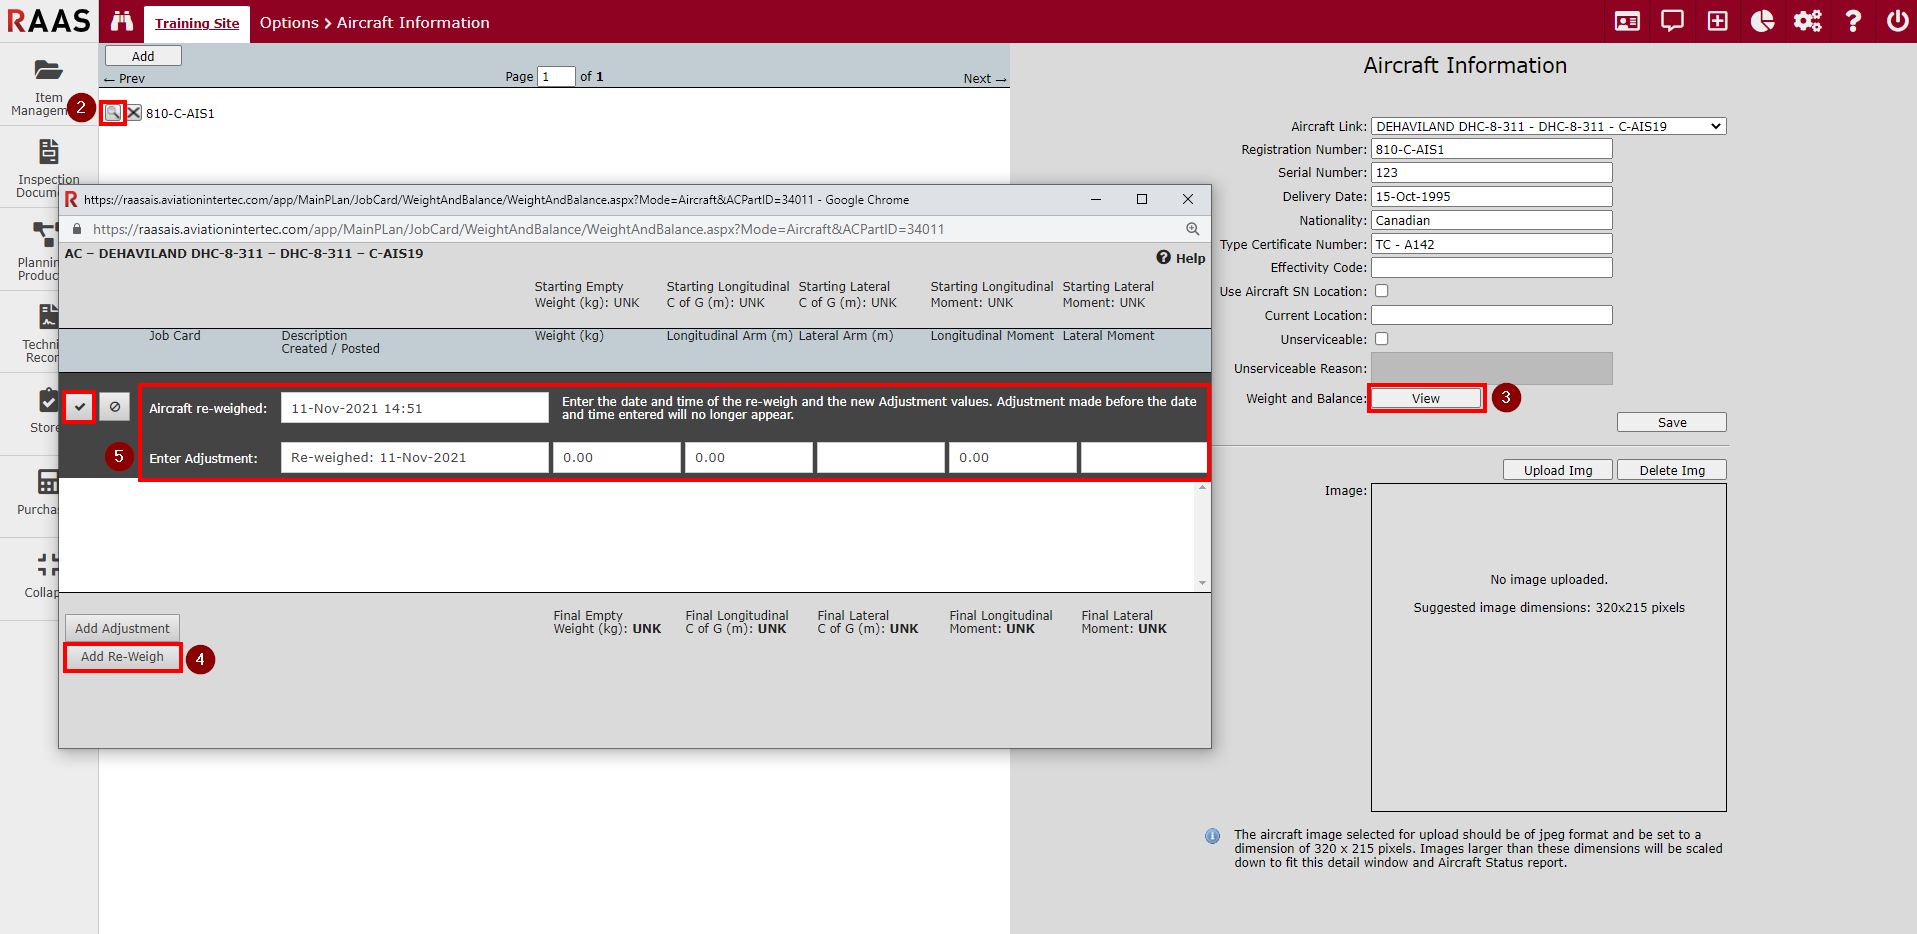Screen dimensions: 1917x934
Task: Click the Aircraft re-weighed date field
Action: [x=414, y=408]
